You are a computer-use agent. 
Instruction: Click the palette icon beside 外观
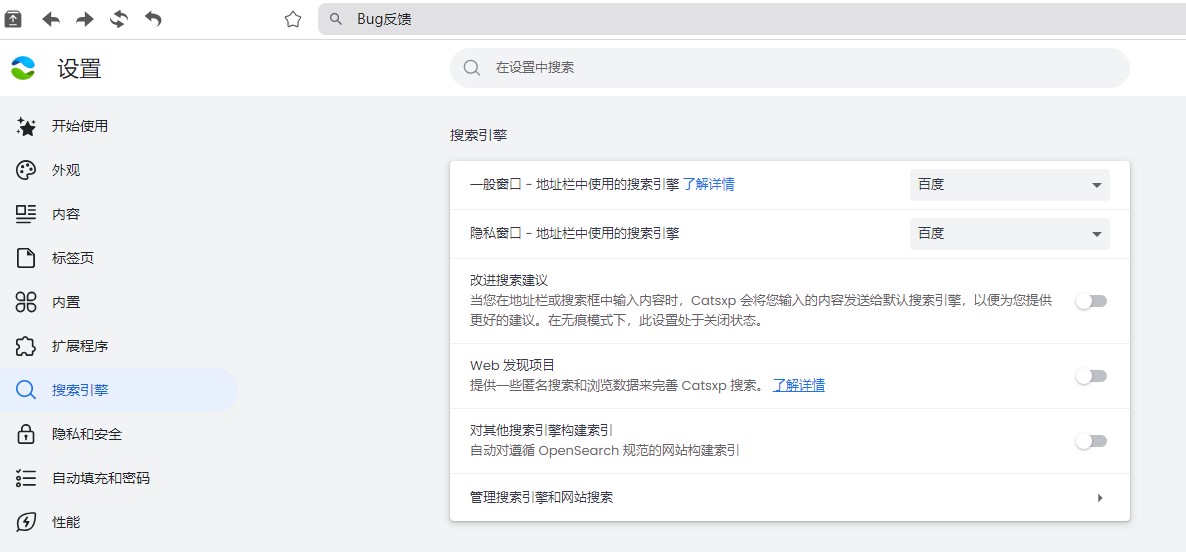click(x=26, y=171)
